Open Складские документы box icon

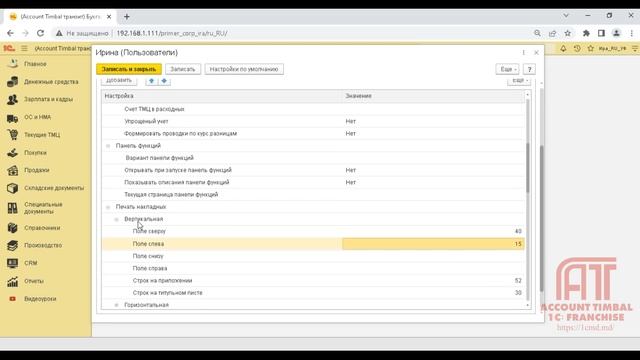click(x=13, y=188)
